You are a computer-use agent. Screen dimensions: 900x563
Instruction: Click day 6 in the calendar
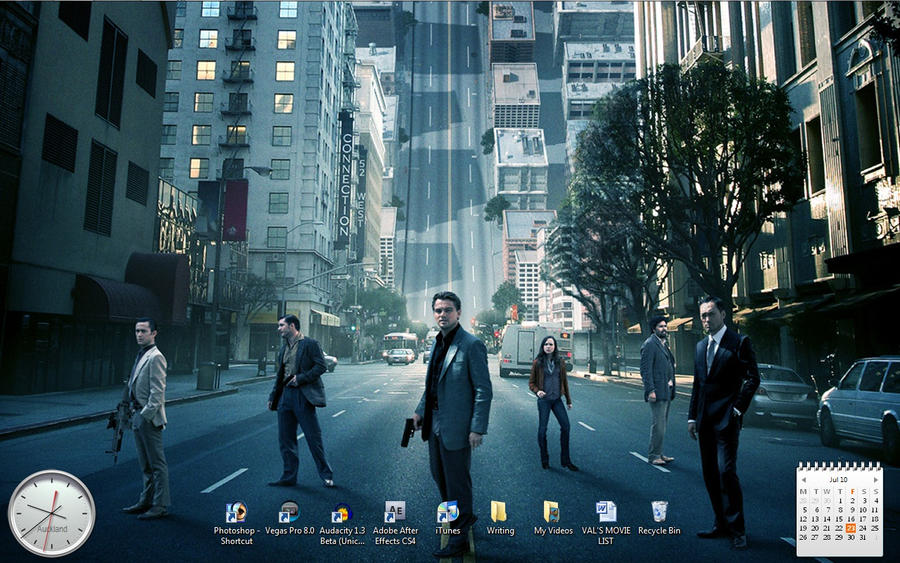(816, 510)
